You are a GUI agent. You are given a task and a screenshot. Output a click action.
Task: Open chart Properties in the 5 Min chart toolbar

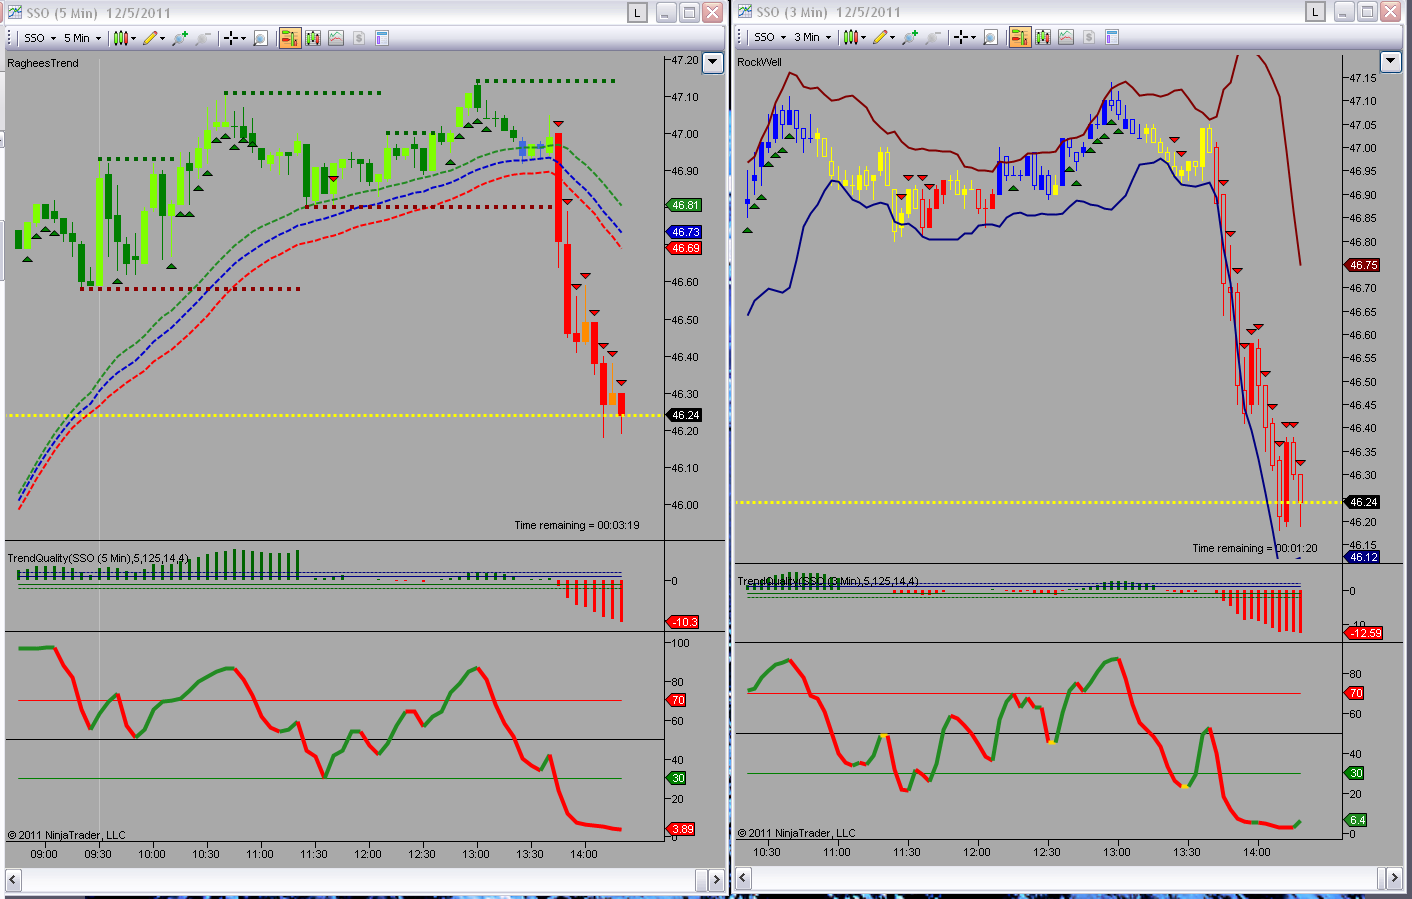tap(382, 38)
